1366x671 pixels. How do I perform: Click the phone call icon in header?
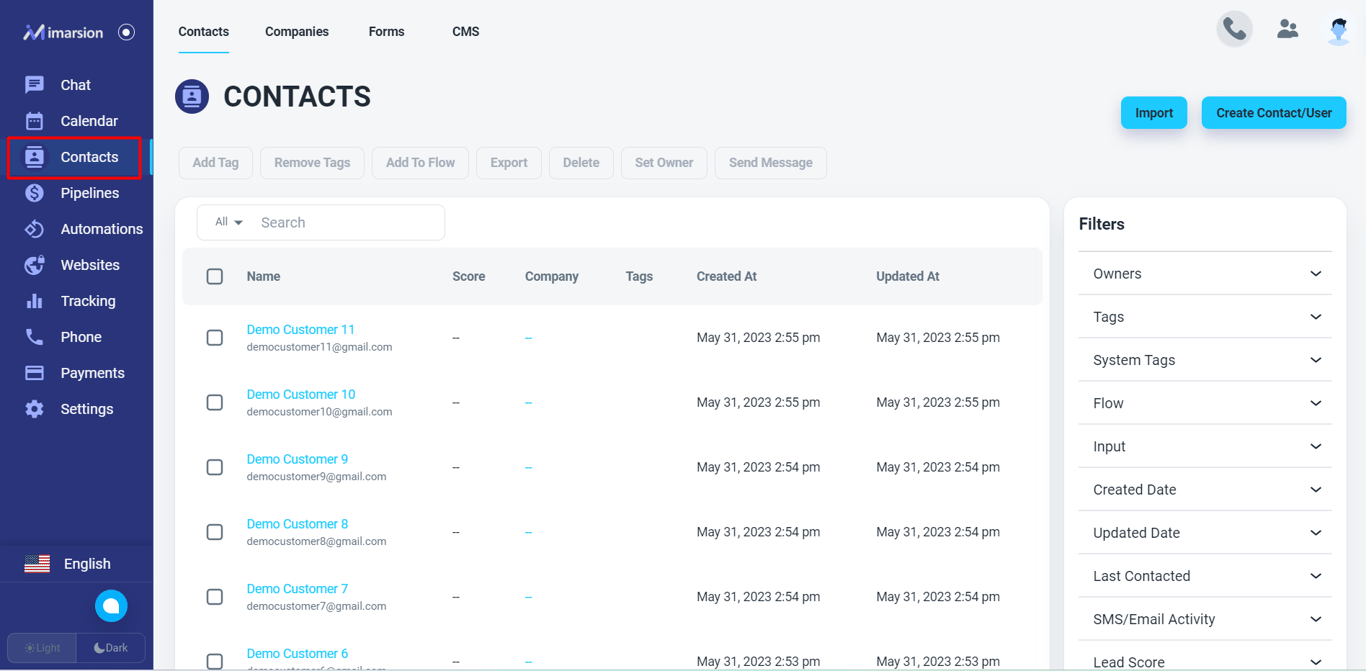(x=1235, y=30)
